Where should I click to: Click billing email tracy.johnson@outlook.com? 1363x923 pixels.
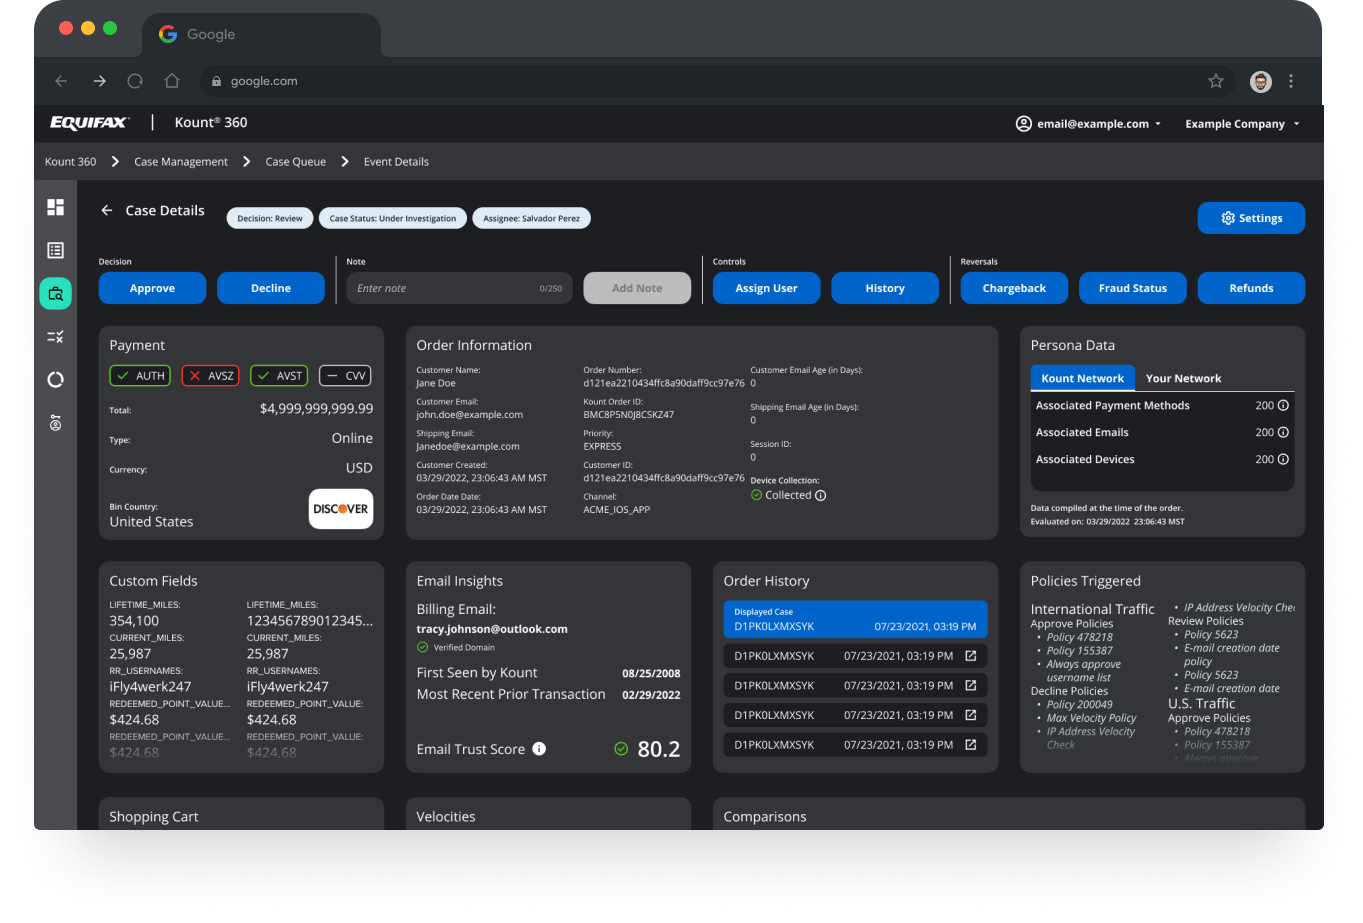coord(492,629)
